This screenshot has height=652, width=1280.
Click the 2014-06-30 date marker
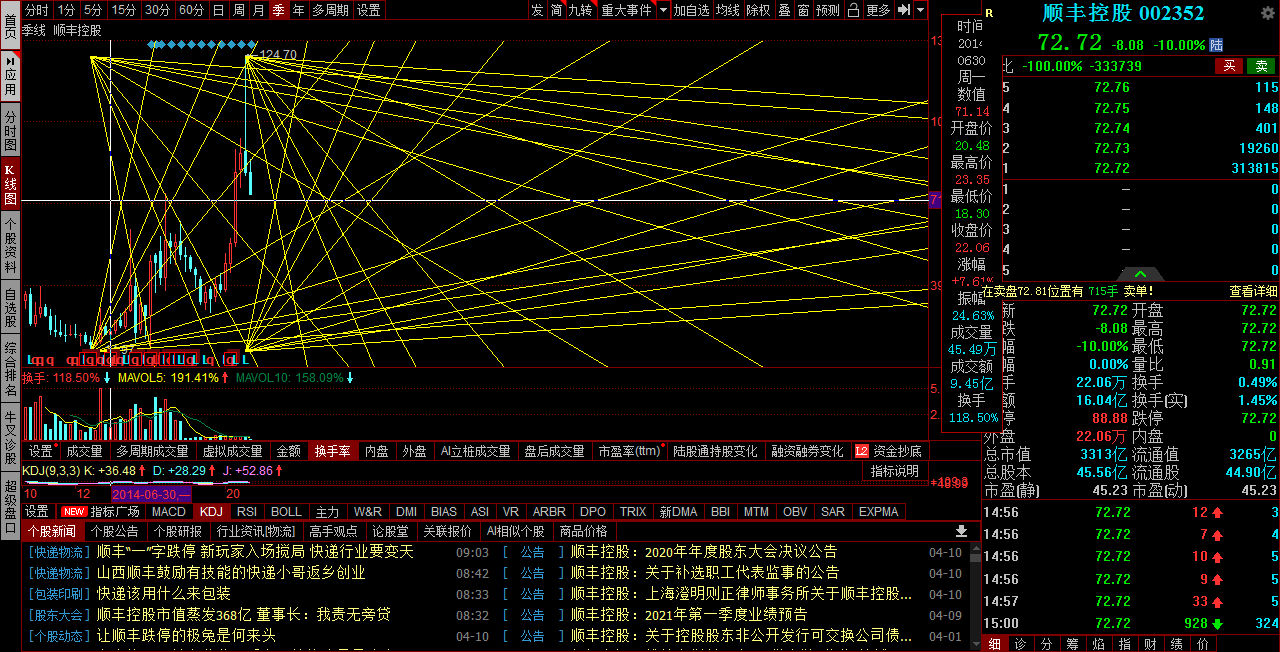(151, 494)
